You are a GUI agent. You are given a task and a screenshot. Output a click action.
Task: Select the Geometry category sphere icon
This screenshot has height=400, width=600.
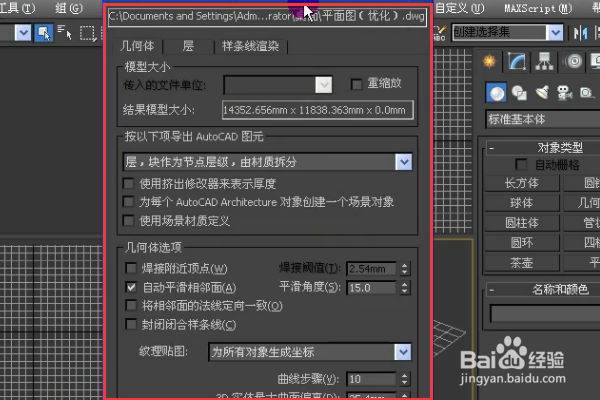[496, 93]
